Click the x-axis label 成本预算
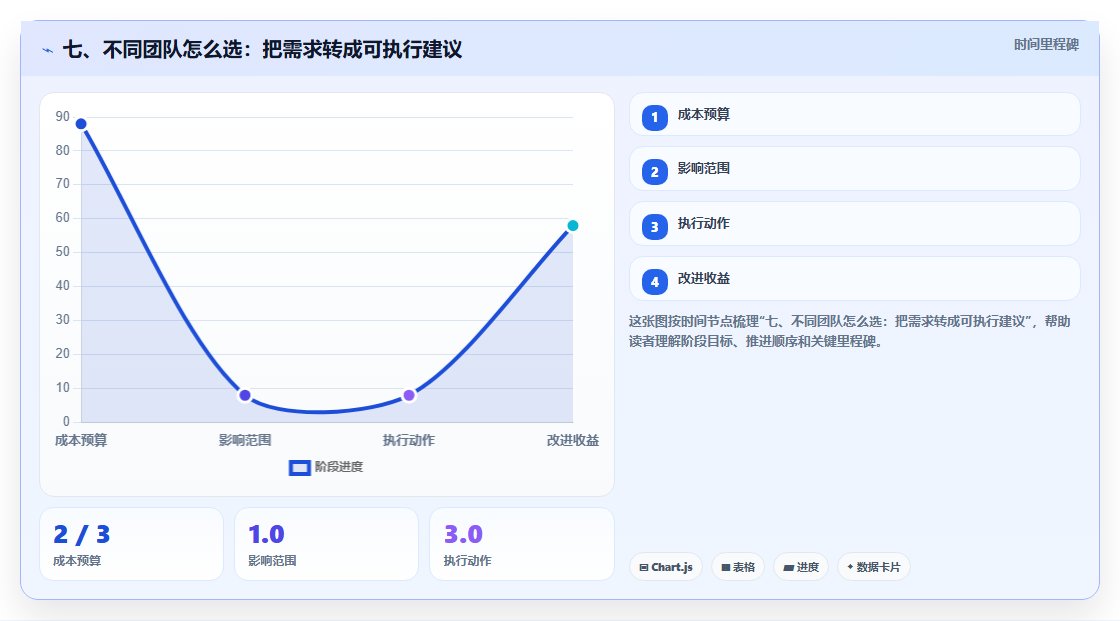1120x621 pixels. pos(81,440)
